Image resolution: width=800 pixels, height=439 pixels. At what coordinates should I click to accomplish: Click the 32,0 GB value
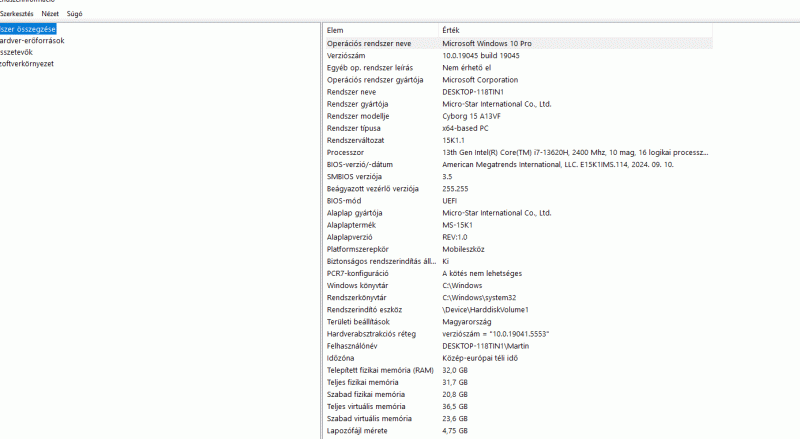[x=455, y=371]
